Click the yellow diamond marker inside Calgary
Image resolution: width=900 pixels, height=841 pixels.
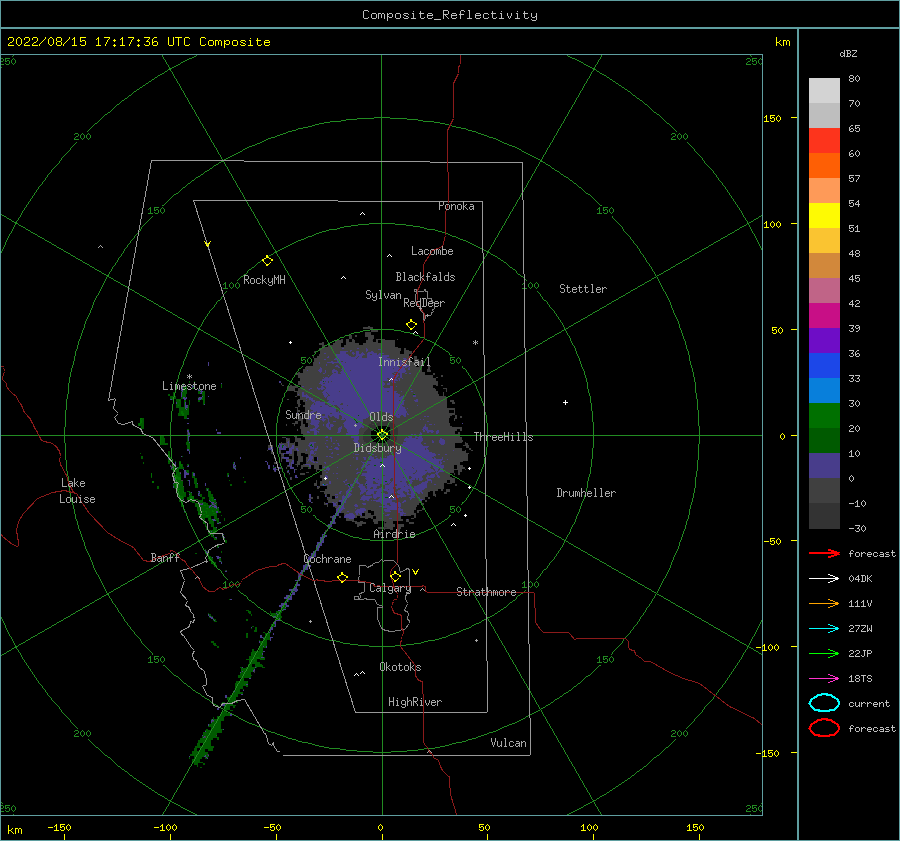tap(395, 576)
